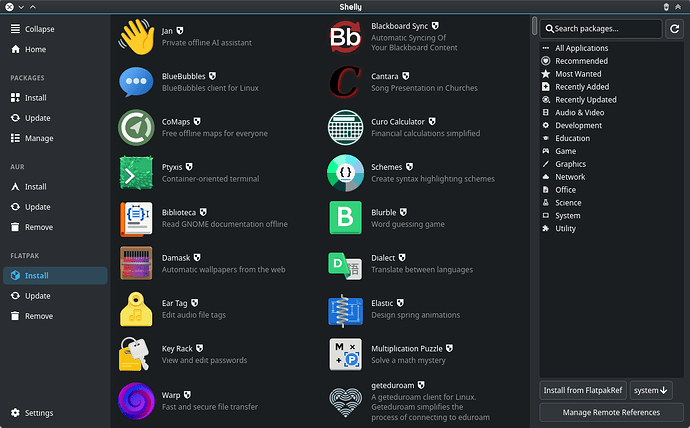Collapse the sidebar navigation

(55, 29)
